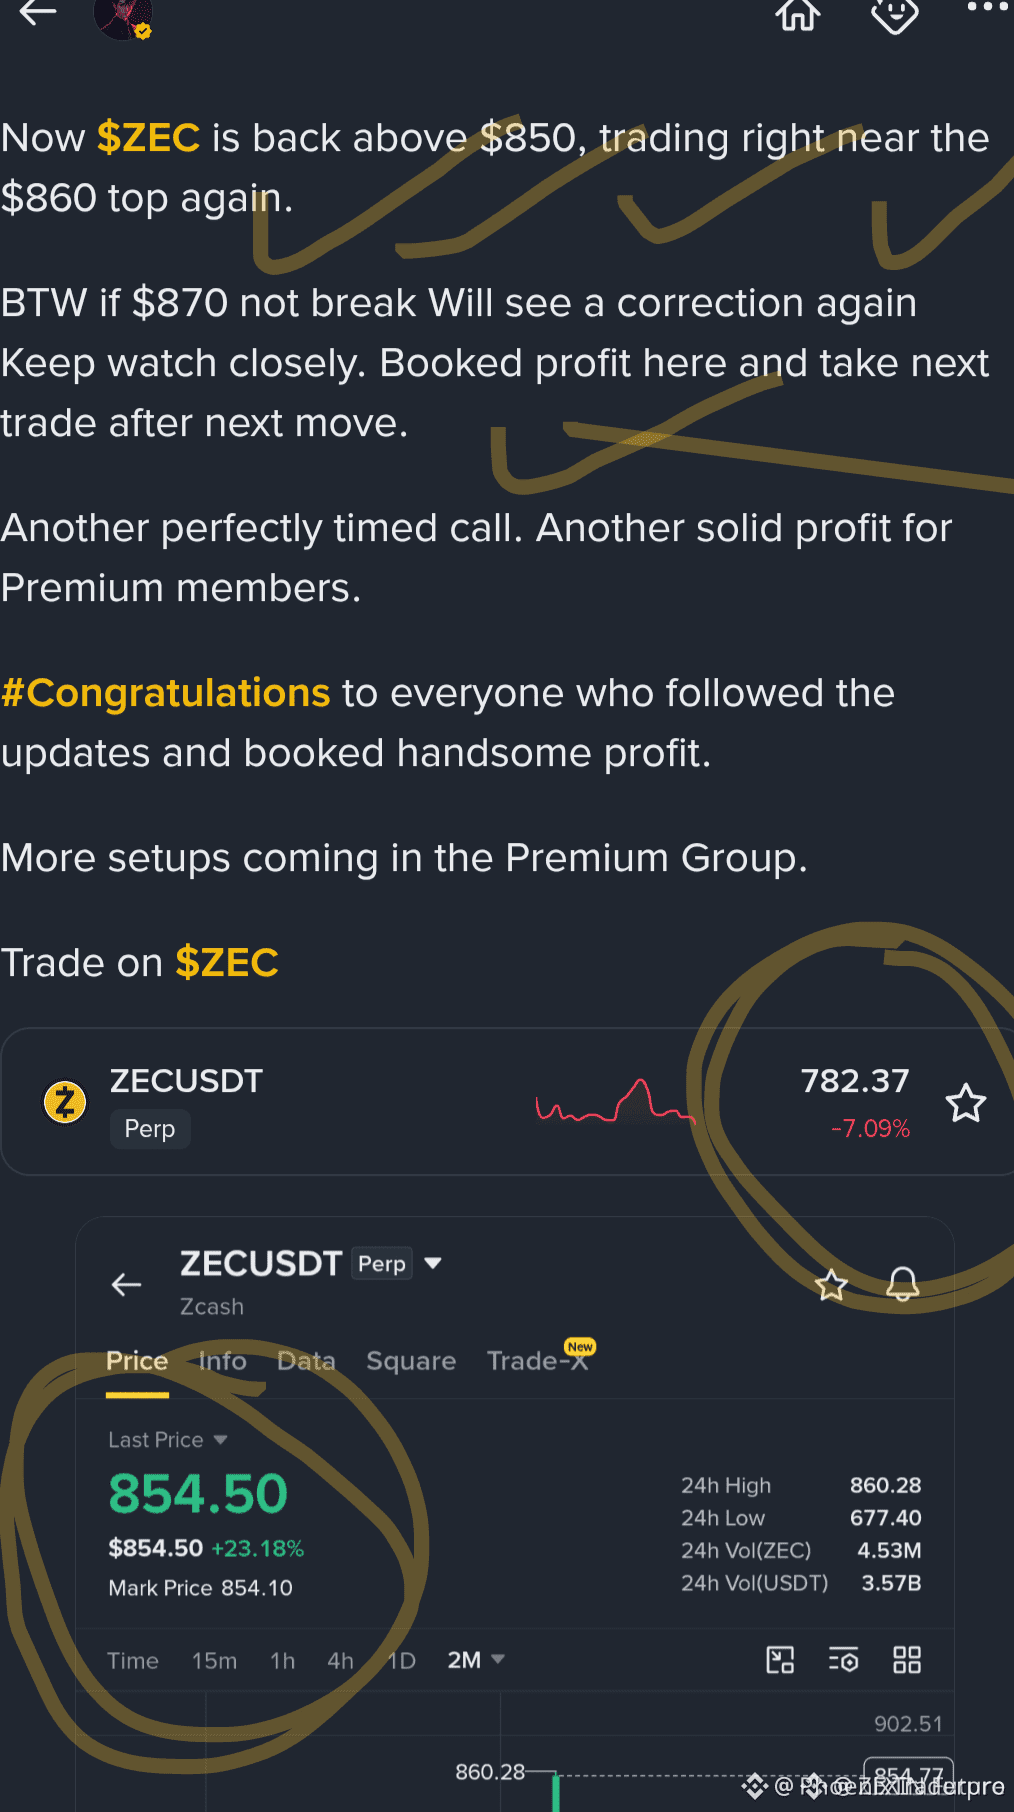1014x1812 pixels.
Task: Open the four-squares grid layout icon
Action: (907, 1660)
